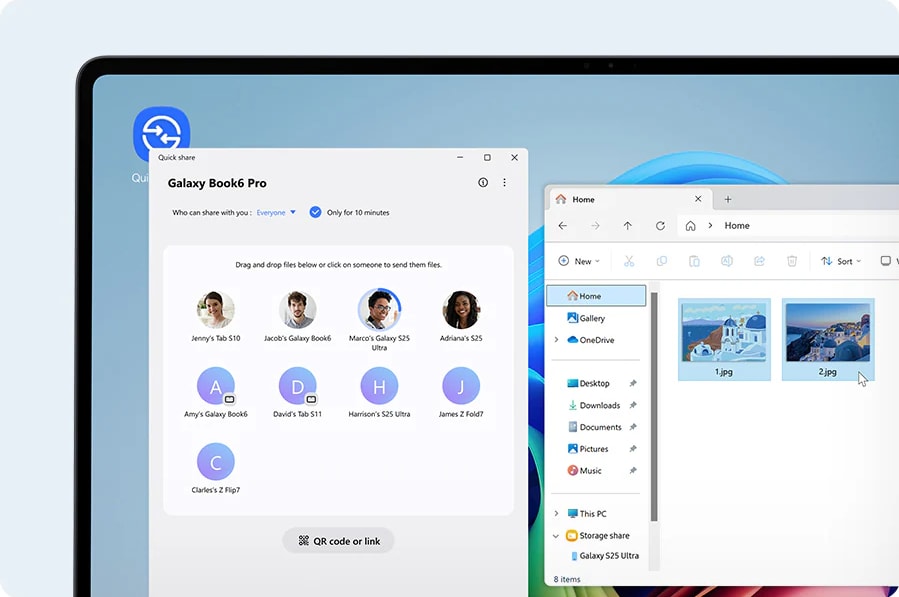899x597 pixels.
Task: Click the Share icon in Explorer toolbar
Action: click(x=759, y=261)
